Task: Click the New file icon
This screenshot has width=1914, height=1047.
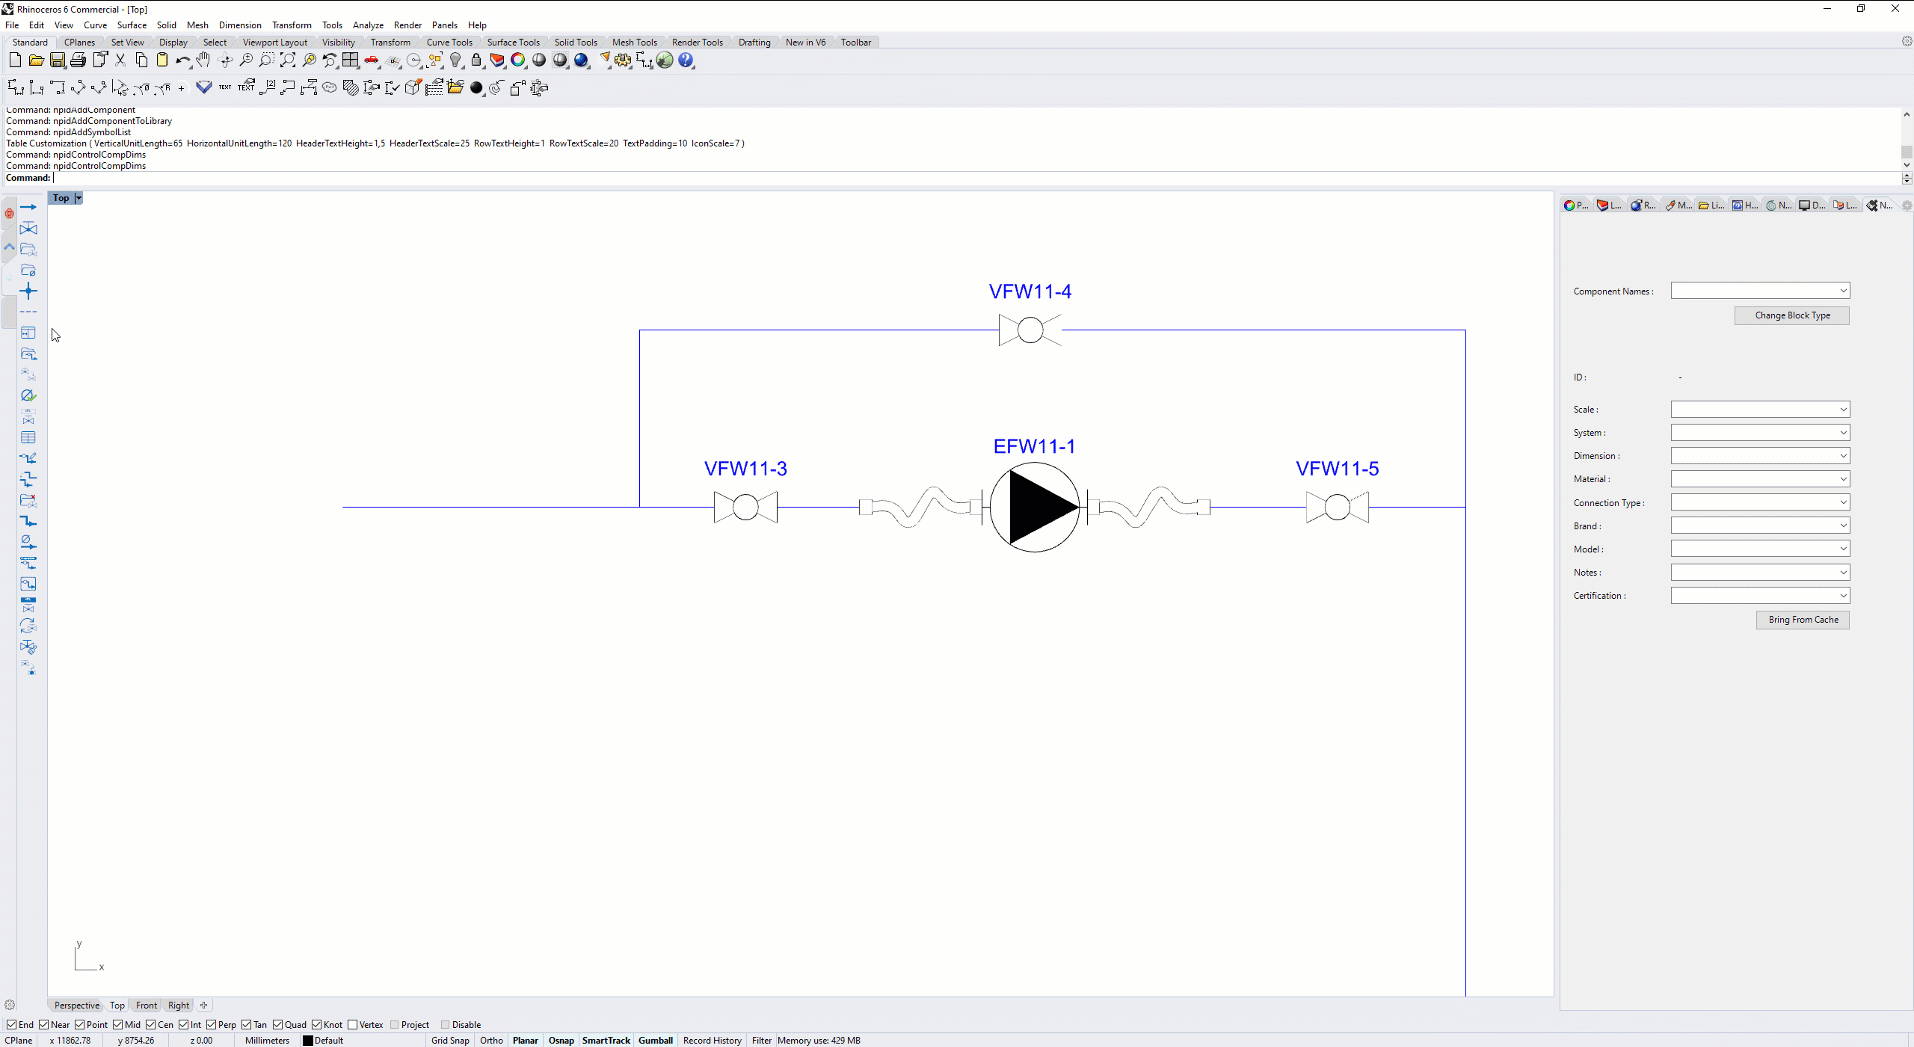Action: (x=15, y=60)
